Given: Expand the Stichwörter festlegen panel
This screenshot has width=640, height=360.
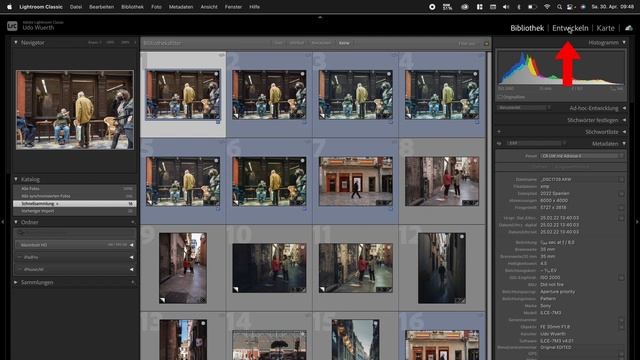Looking at the screenshot, I should [x=624, y=120].
